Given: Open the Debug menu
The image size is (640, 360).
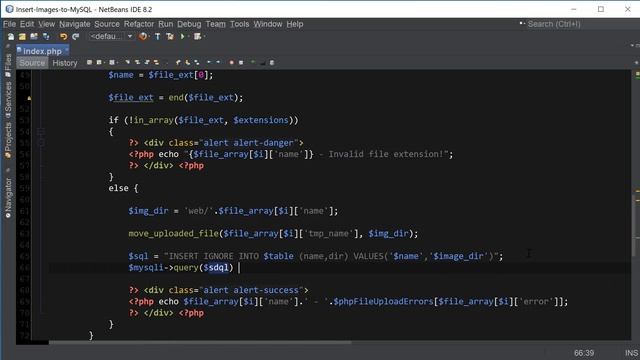Looking at the screenshot, I should pos(189,24).
